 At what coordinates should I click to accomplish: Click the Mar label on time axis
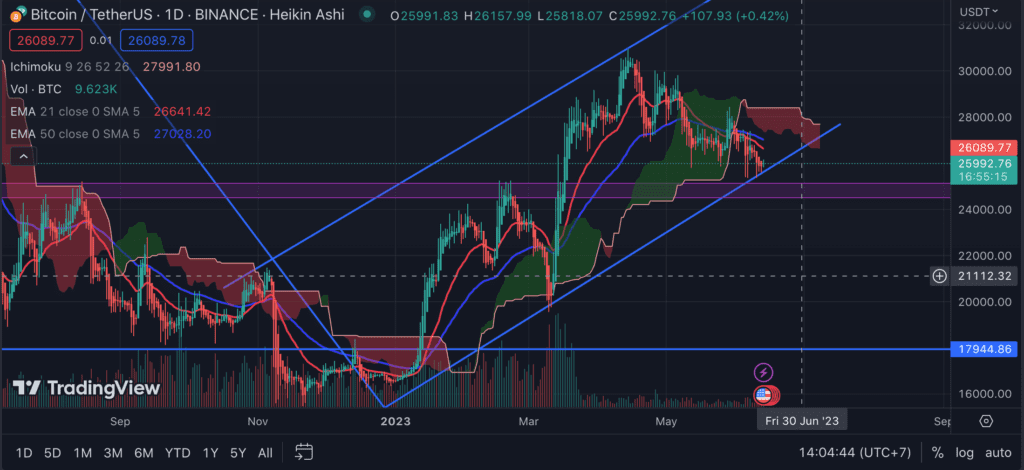point(528,422)
